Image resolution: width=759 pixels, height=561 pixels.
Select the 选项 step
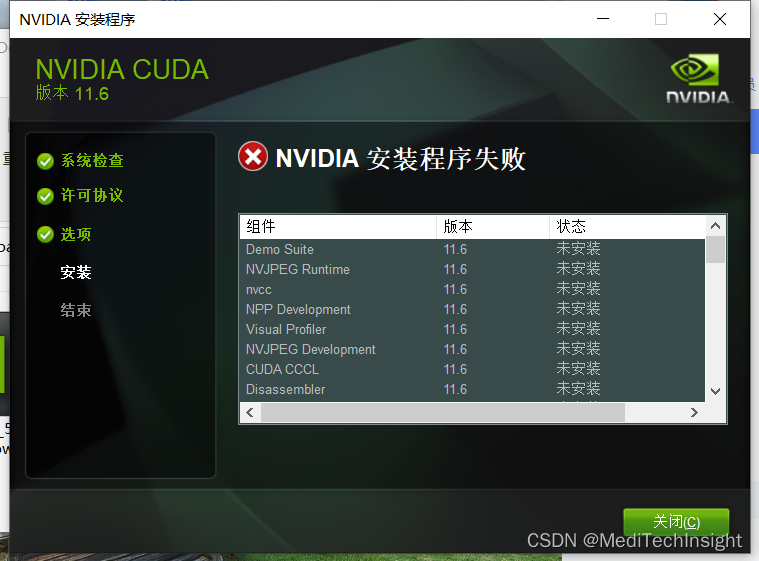tap(76, 234)
